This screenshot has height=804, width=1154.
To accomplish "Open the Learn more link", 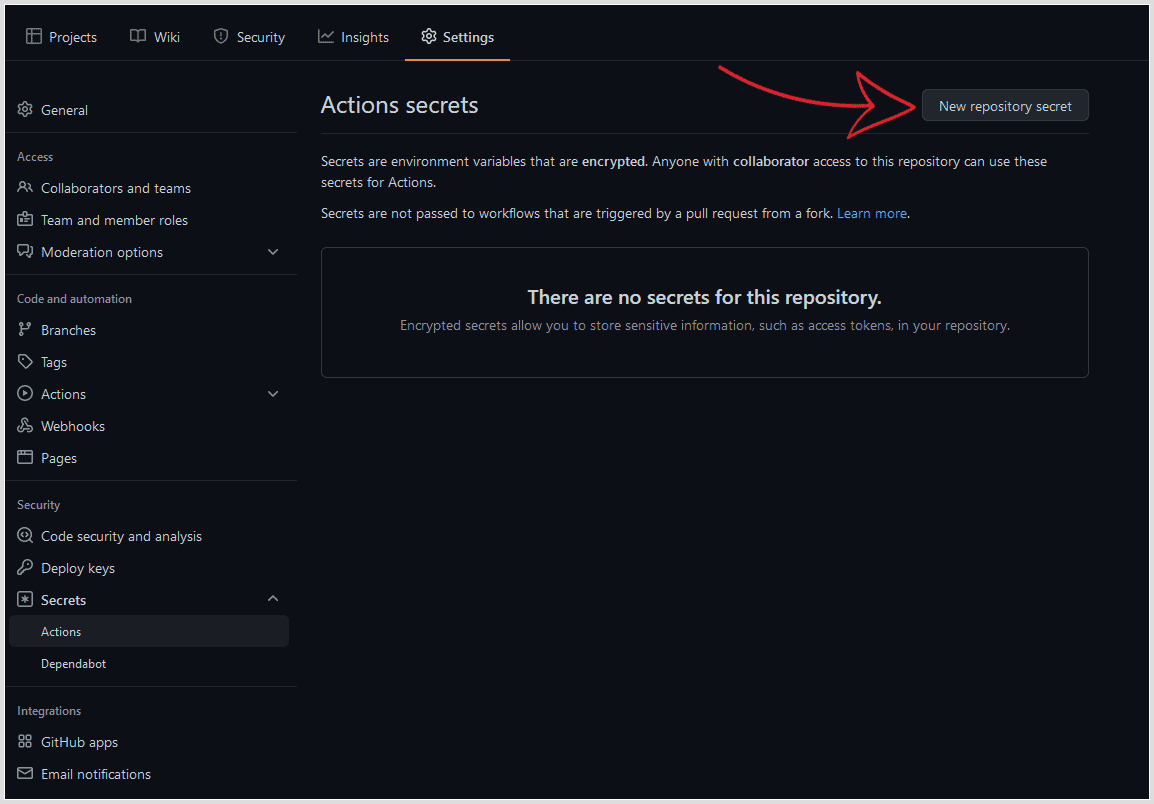I will click(870, 212).
